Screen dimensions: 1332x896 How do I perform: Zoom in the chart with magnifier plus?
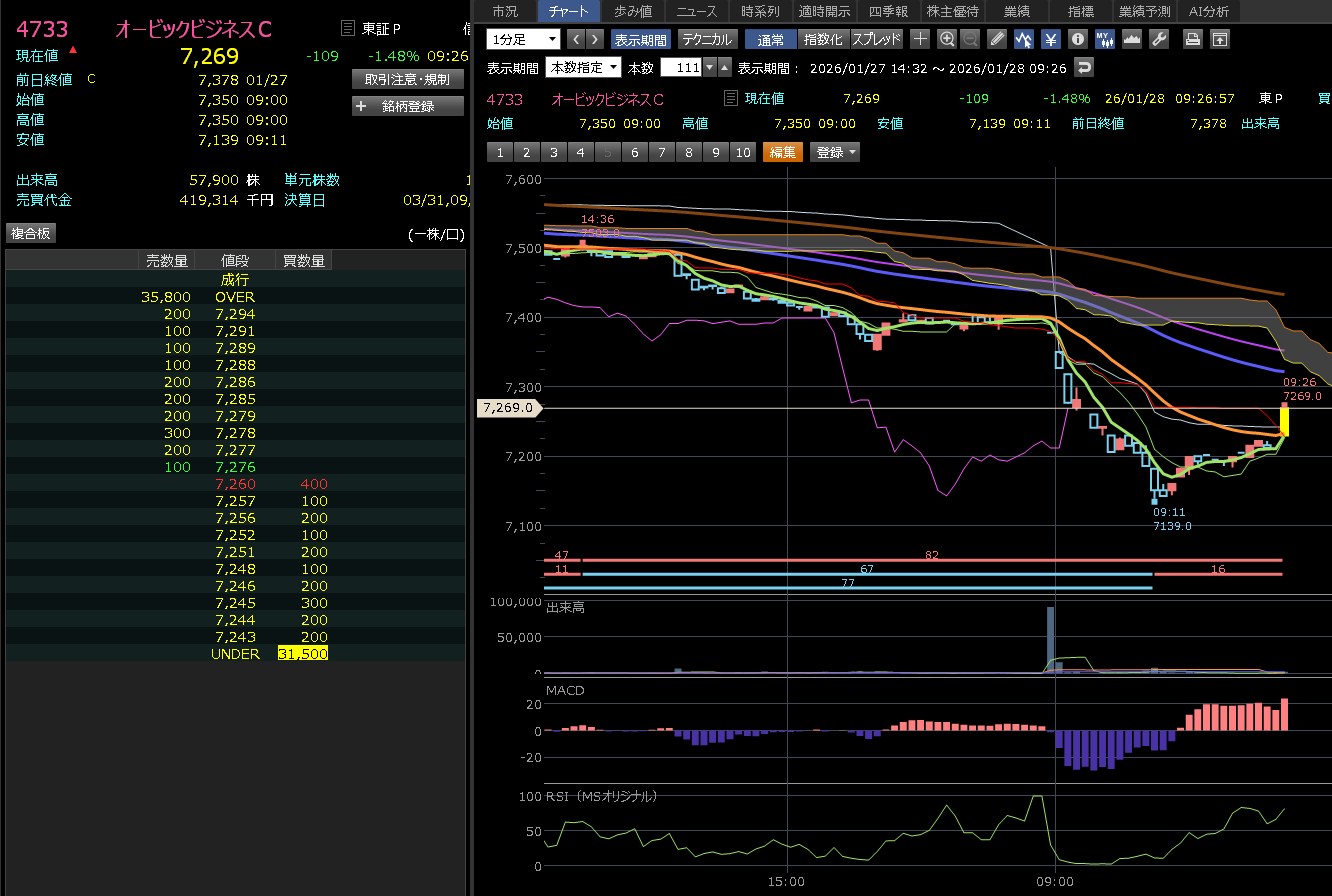947,39
